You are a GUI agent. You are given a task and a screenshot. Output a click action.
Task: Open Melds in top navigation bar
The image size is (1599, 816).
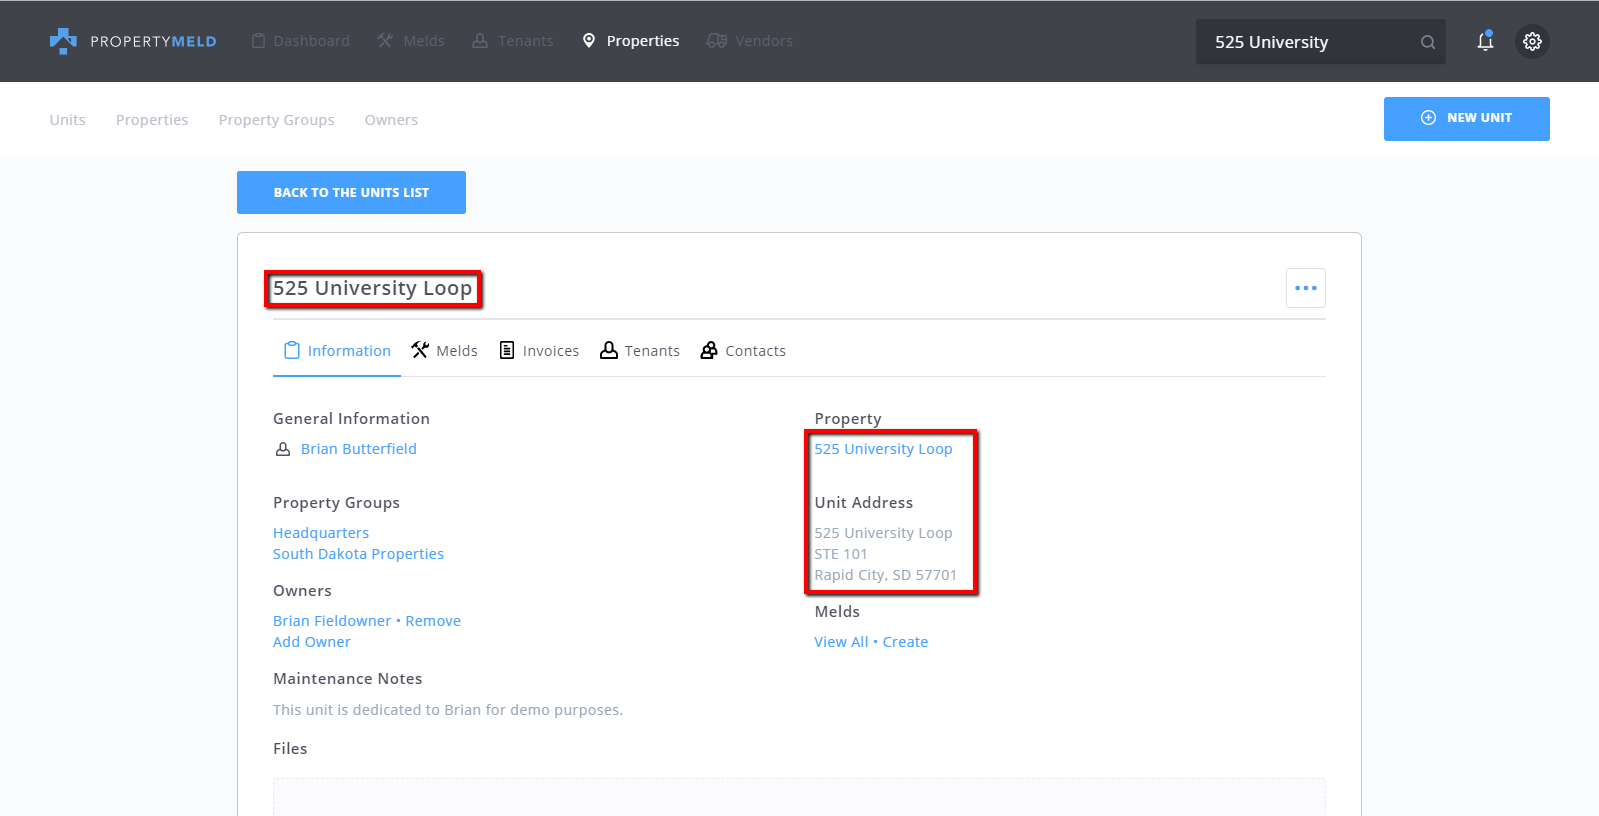411,41
